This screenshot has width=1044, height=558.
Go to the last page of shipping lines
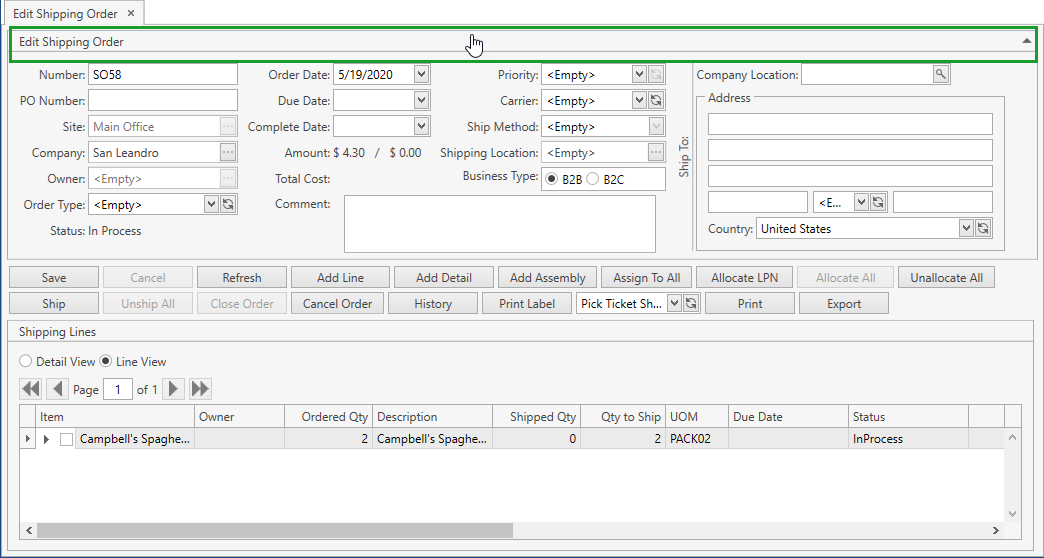(x=200, y=389)
